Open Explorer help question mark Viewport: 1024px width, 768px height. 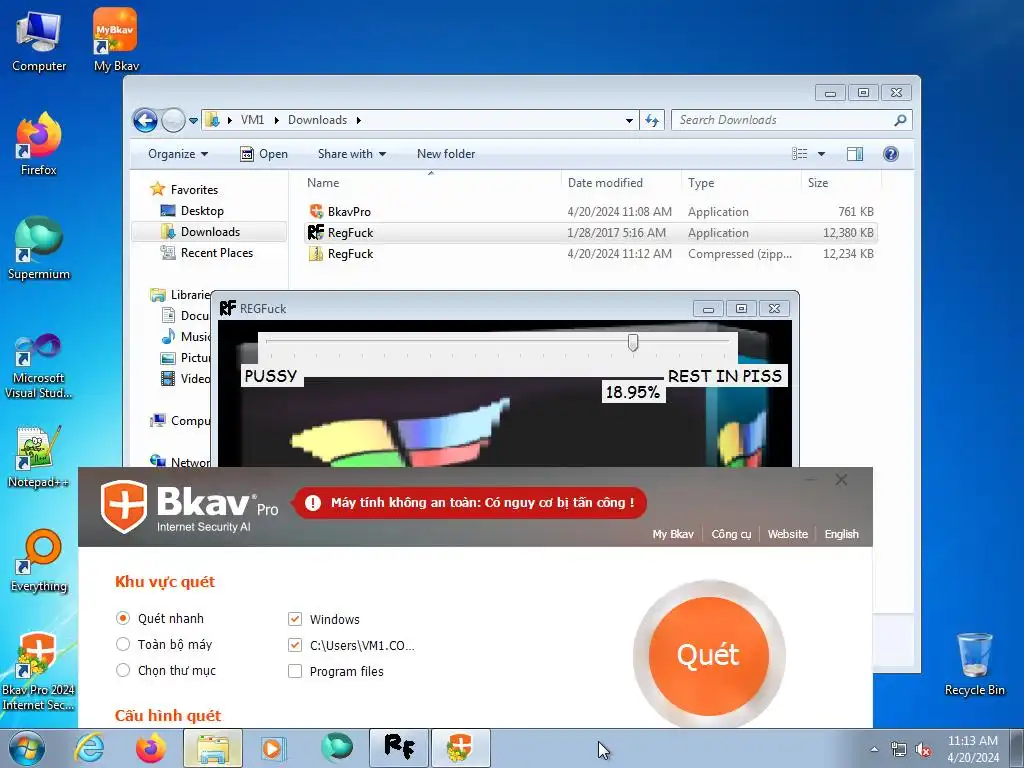[891, 154]
